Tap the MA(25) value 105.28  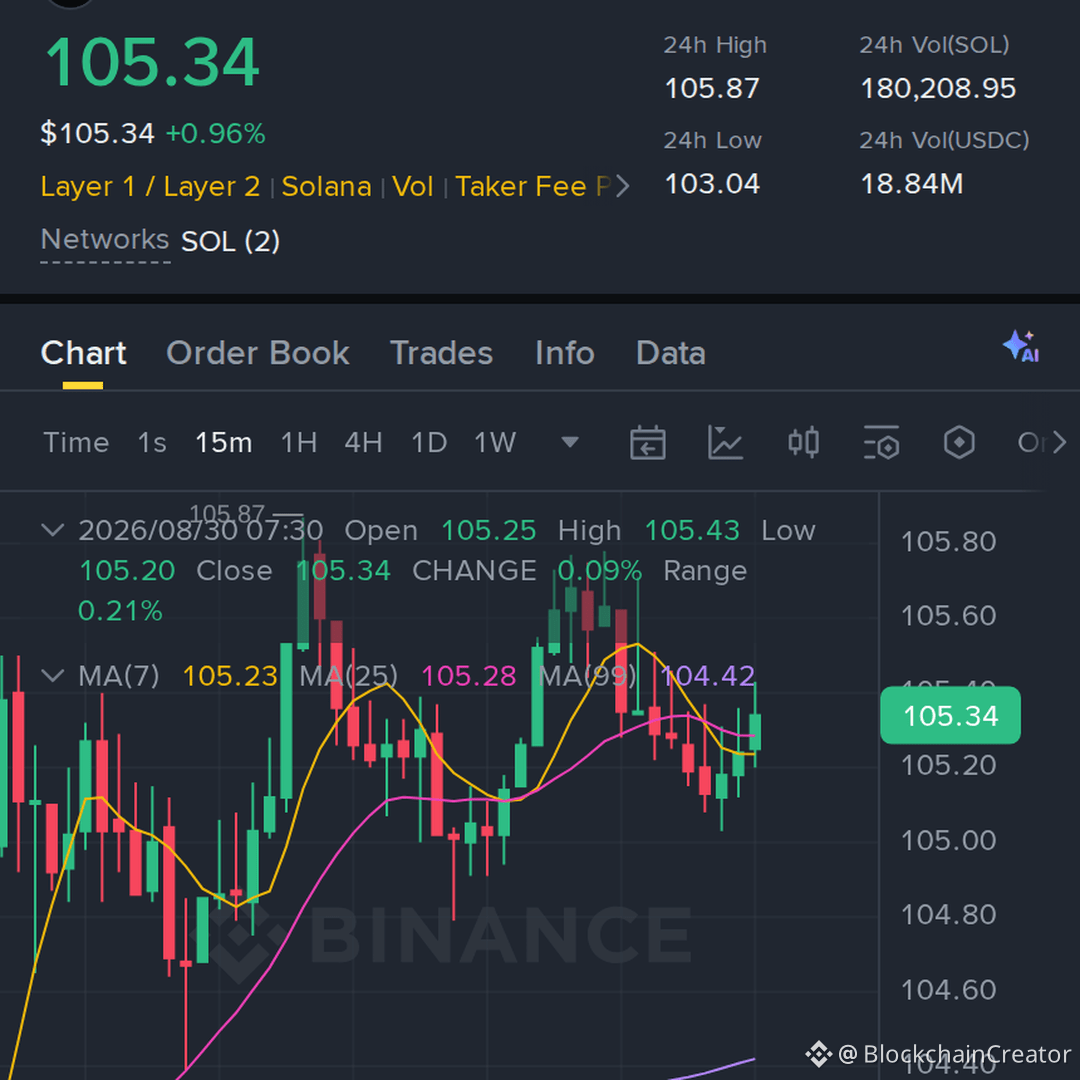tap(468, 676)
